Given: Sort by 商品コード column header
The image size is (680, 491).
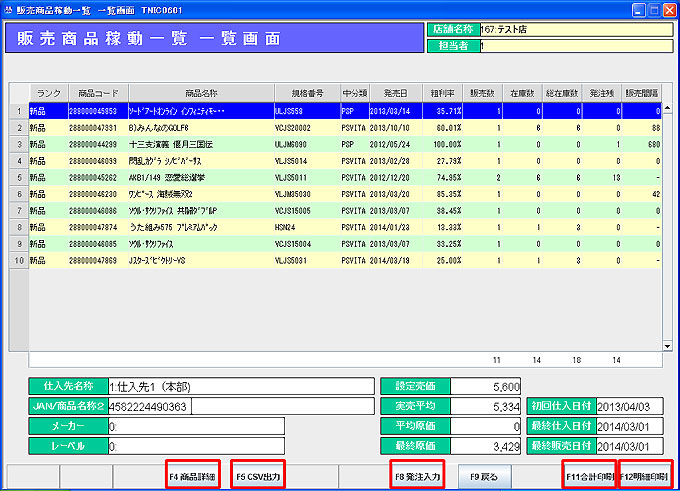Looking at the screenshot, I should point(97,92).
